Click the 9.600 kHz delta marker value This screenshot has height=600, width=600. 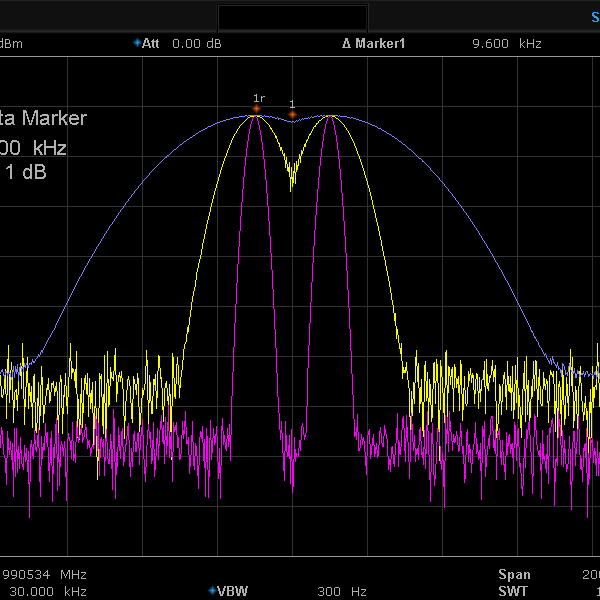506,44
